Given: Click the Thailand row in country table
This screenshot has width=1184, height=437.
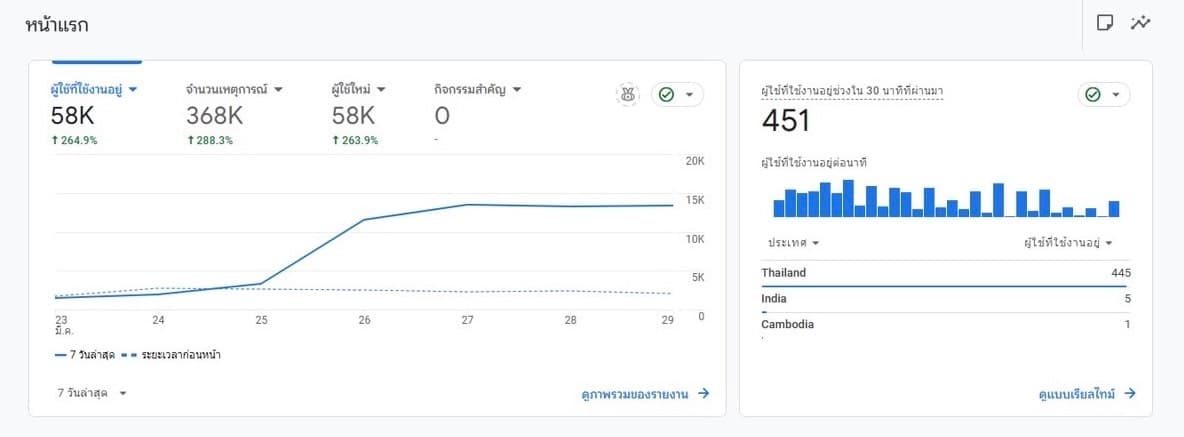Looking at the screenshot, I should click(945, 273).
